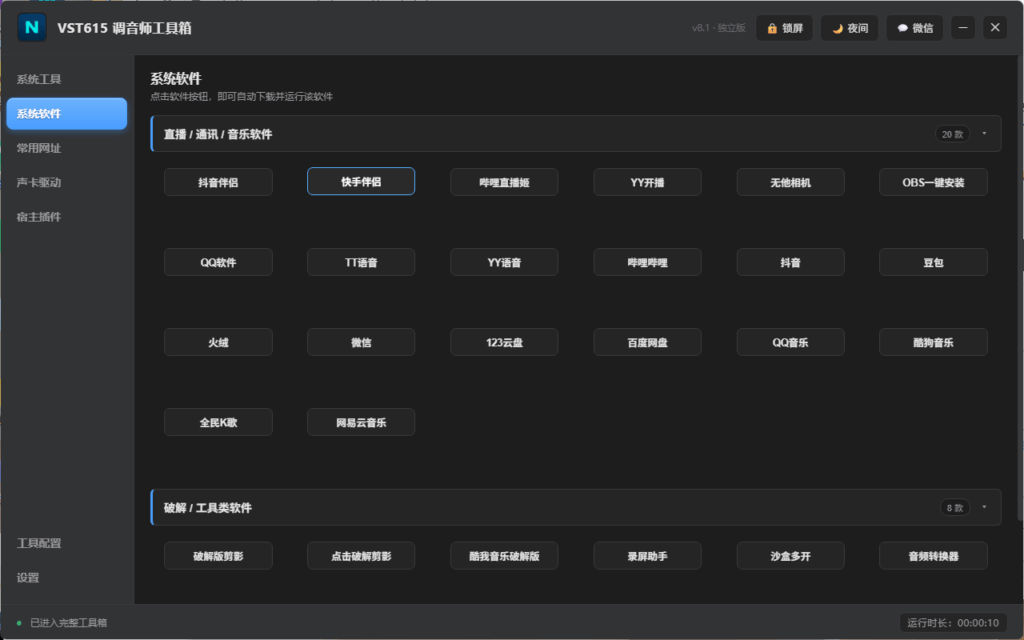Click the 运行时长 timer in status bar
The height and width of the screenshot is (640, 1024).
coord(953,622)
